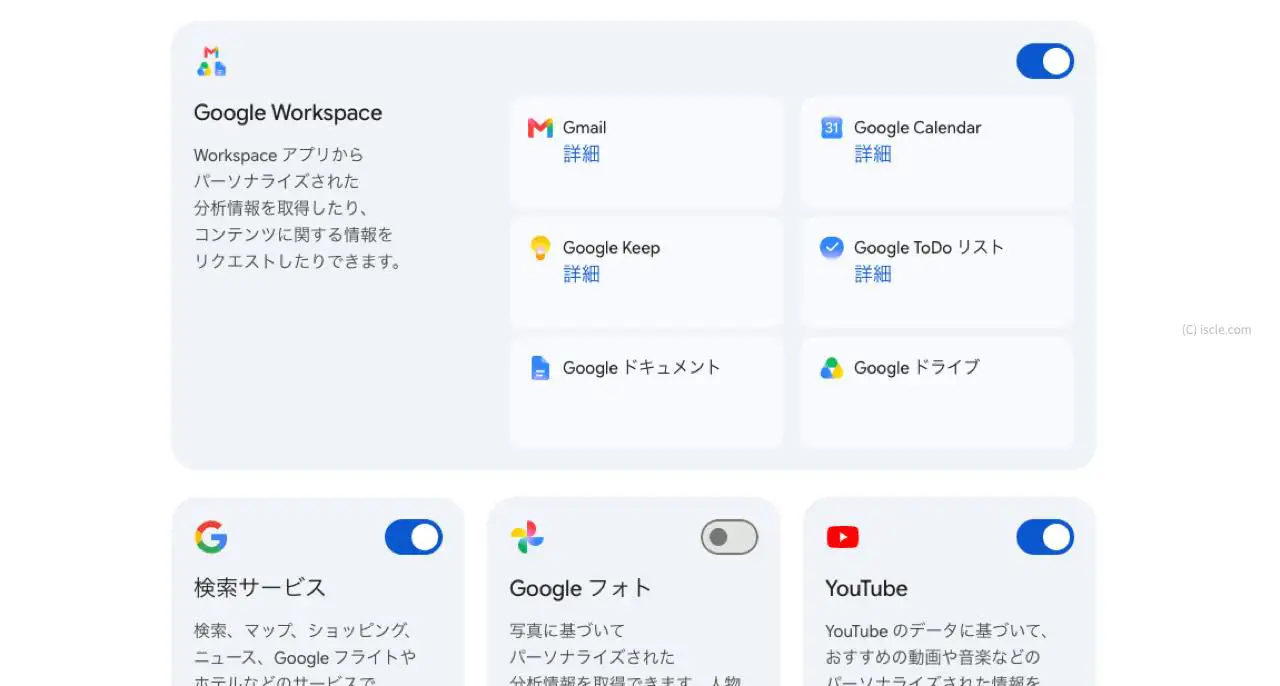This screenshot has height=686, width=1280.
Task: Enable the Google フォト toggle switch
Action: tap(729, 537)
